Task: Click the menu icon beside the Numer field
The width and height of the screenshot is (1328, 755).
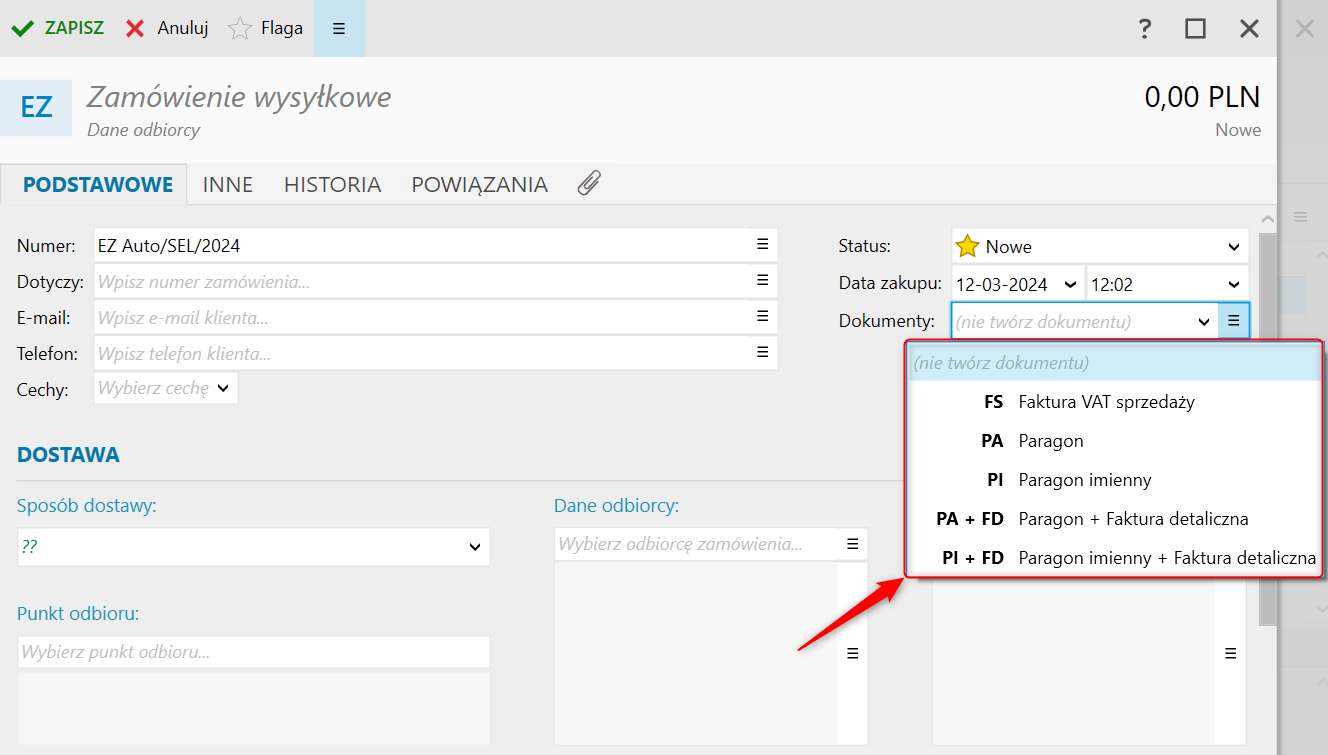Action: pos(762,244)
